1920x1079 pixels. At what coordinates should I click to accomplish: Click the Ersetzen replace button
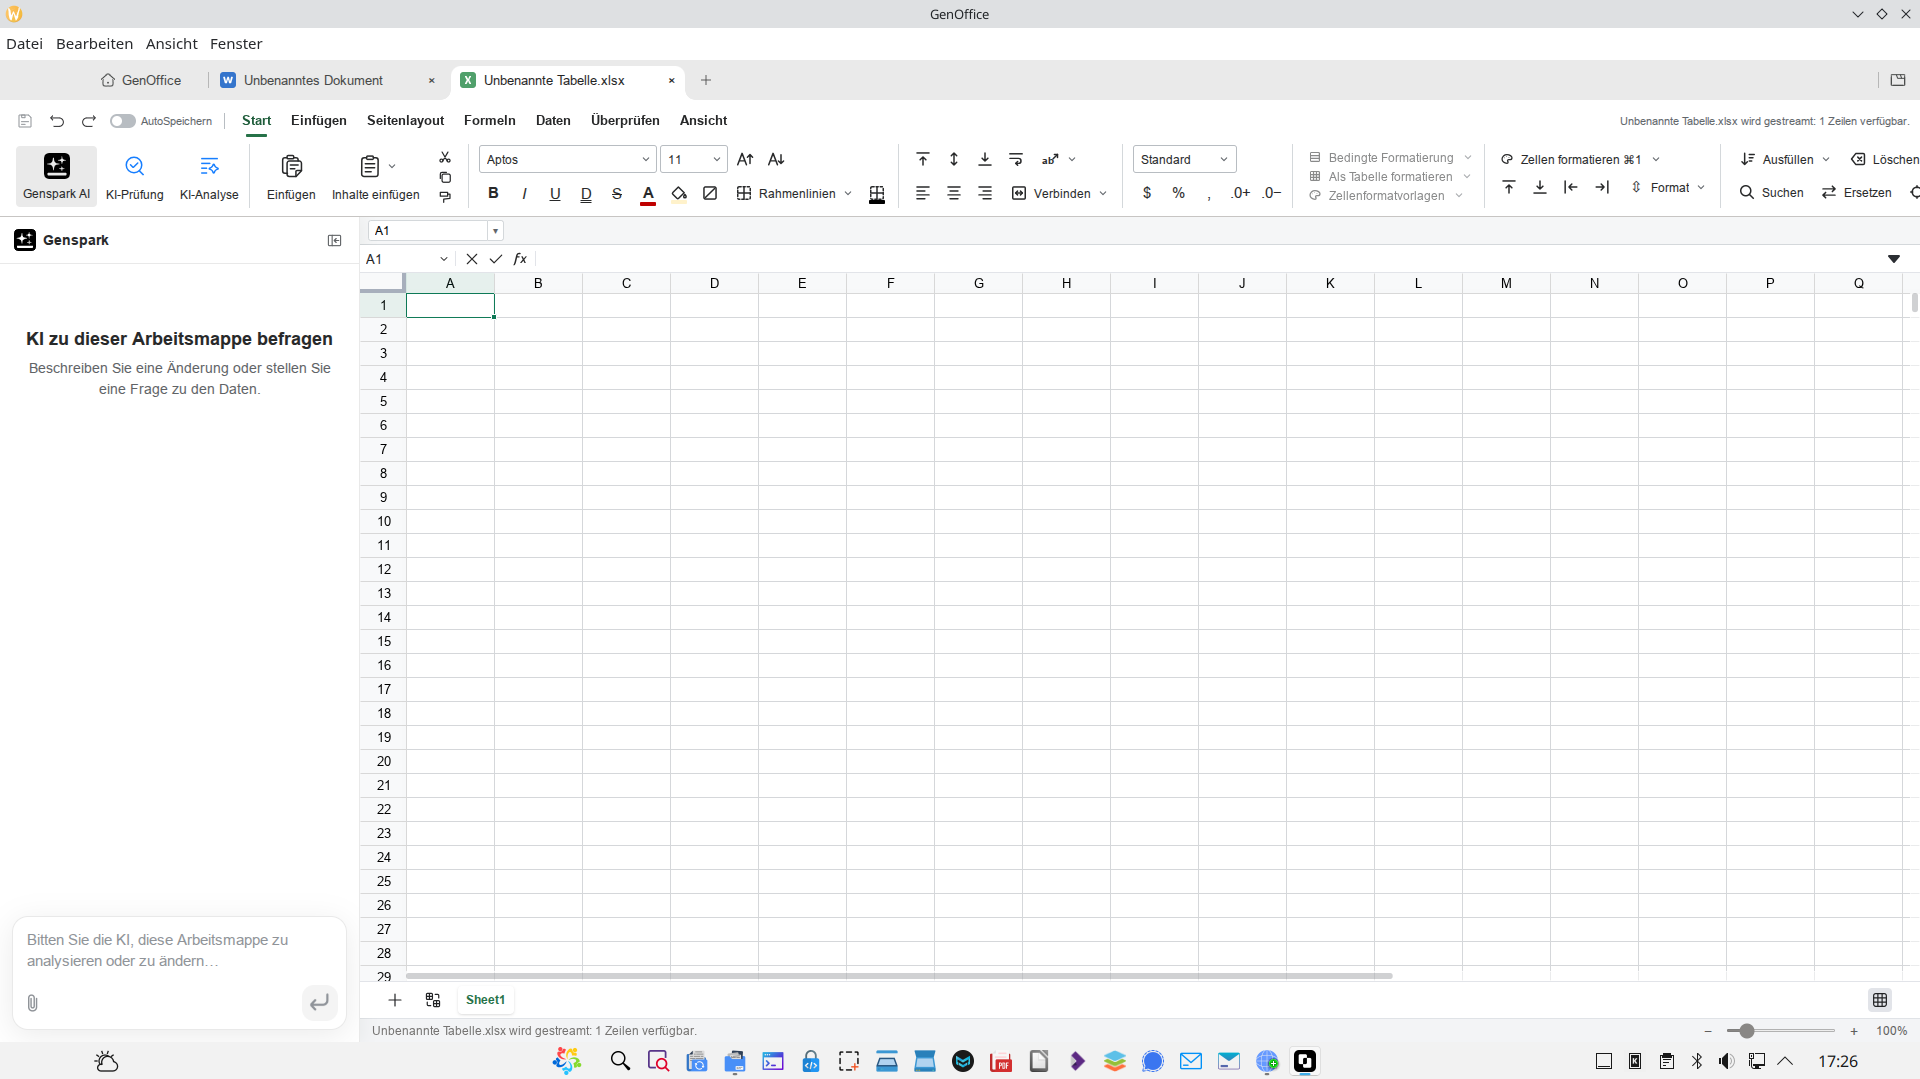[1857, 192]
